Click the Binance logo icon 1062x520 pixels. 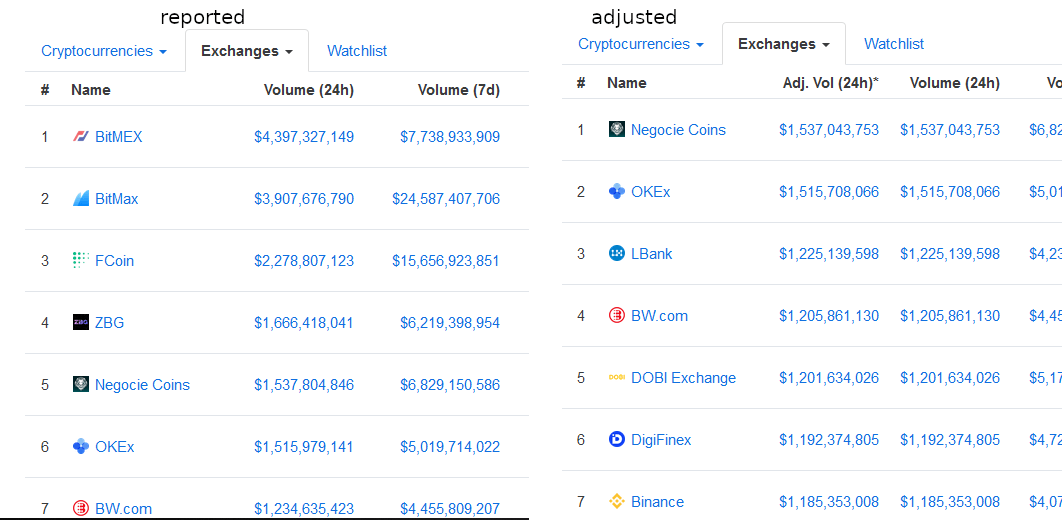(617, 502)
